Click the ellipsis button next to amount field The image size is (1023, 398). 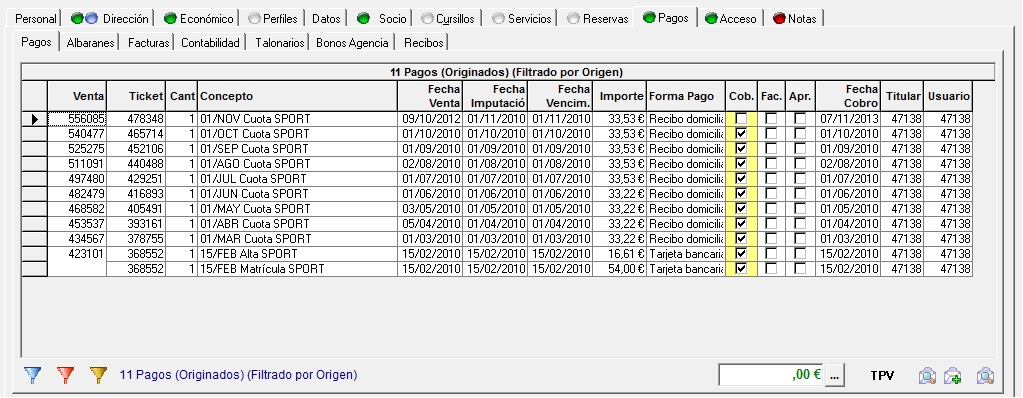pos(835,375)
